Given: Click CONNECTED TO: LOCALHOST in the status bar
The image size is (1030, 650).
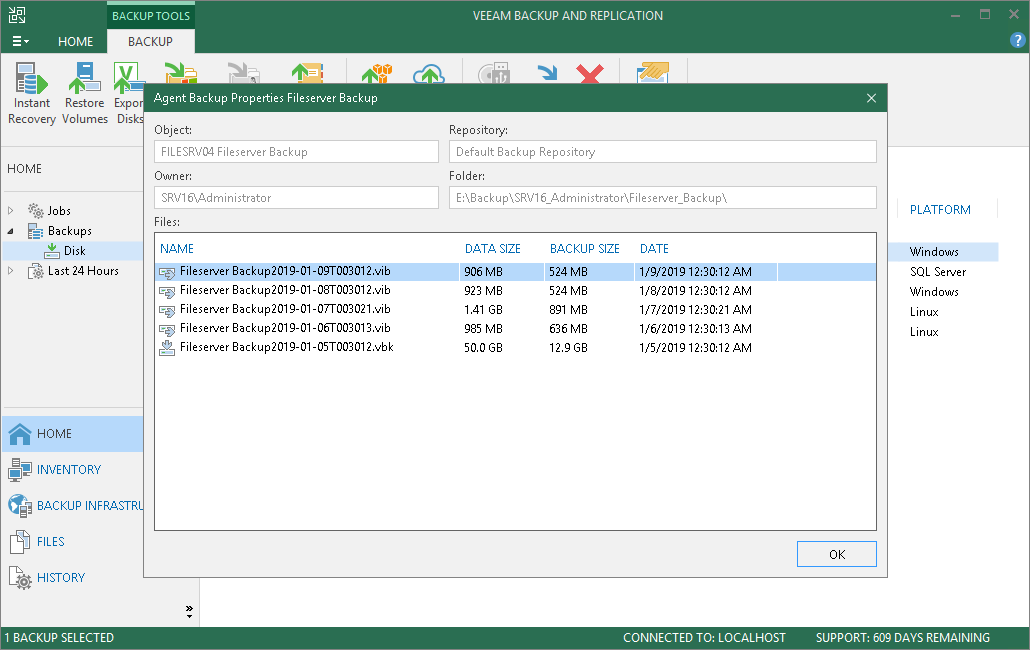Looking at the screenshot, I should click(x=704, y=638).
